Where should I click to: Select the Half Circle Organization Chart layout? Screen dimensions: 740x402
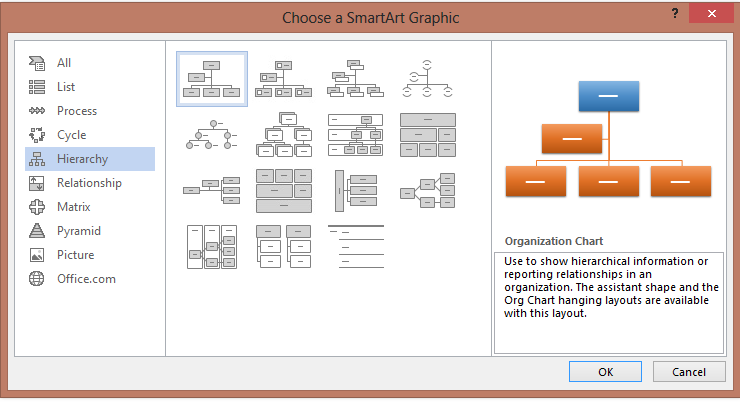point(427,78)
